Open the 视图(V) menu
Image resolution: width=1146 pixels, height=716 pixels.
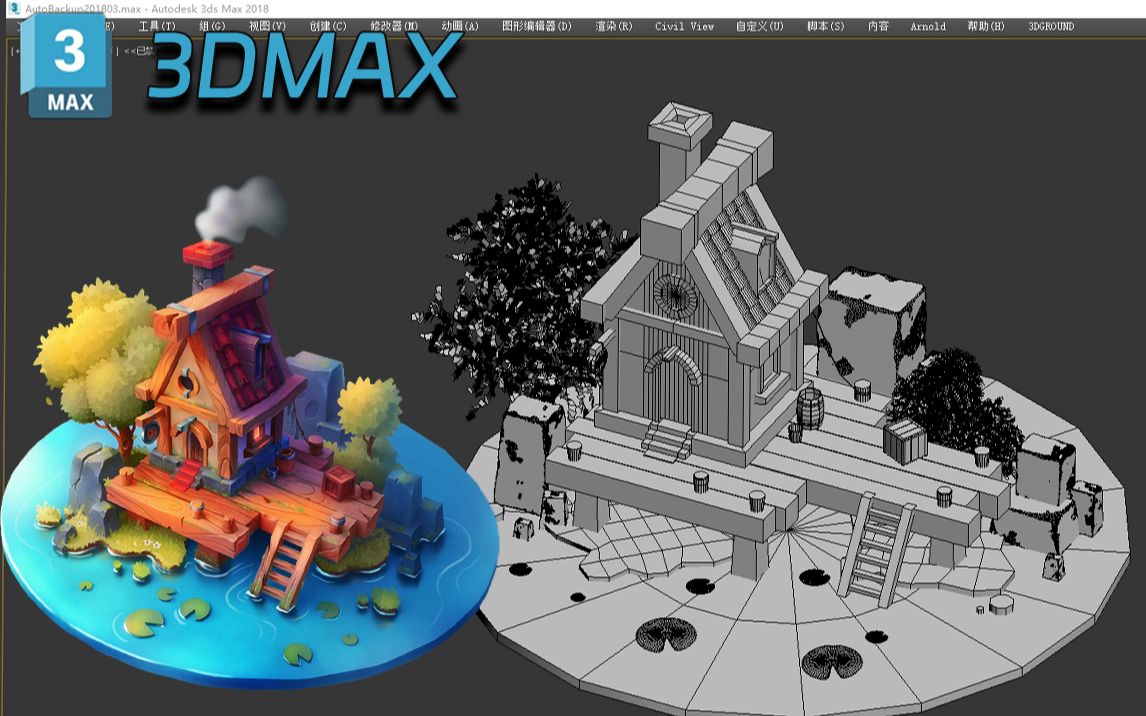click(x=267, y=26)
